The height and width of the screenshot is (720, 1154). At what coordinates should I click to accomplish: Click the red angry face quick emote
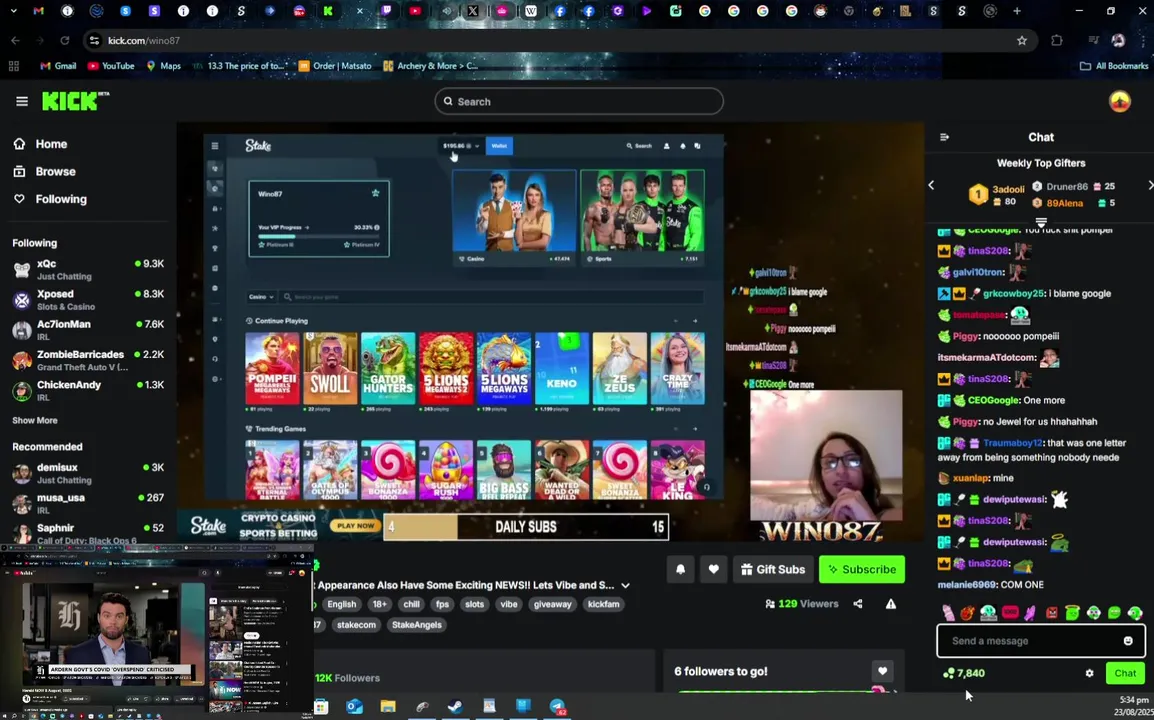tap(1052, 613)
